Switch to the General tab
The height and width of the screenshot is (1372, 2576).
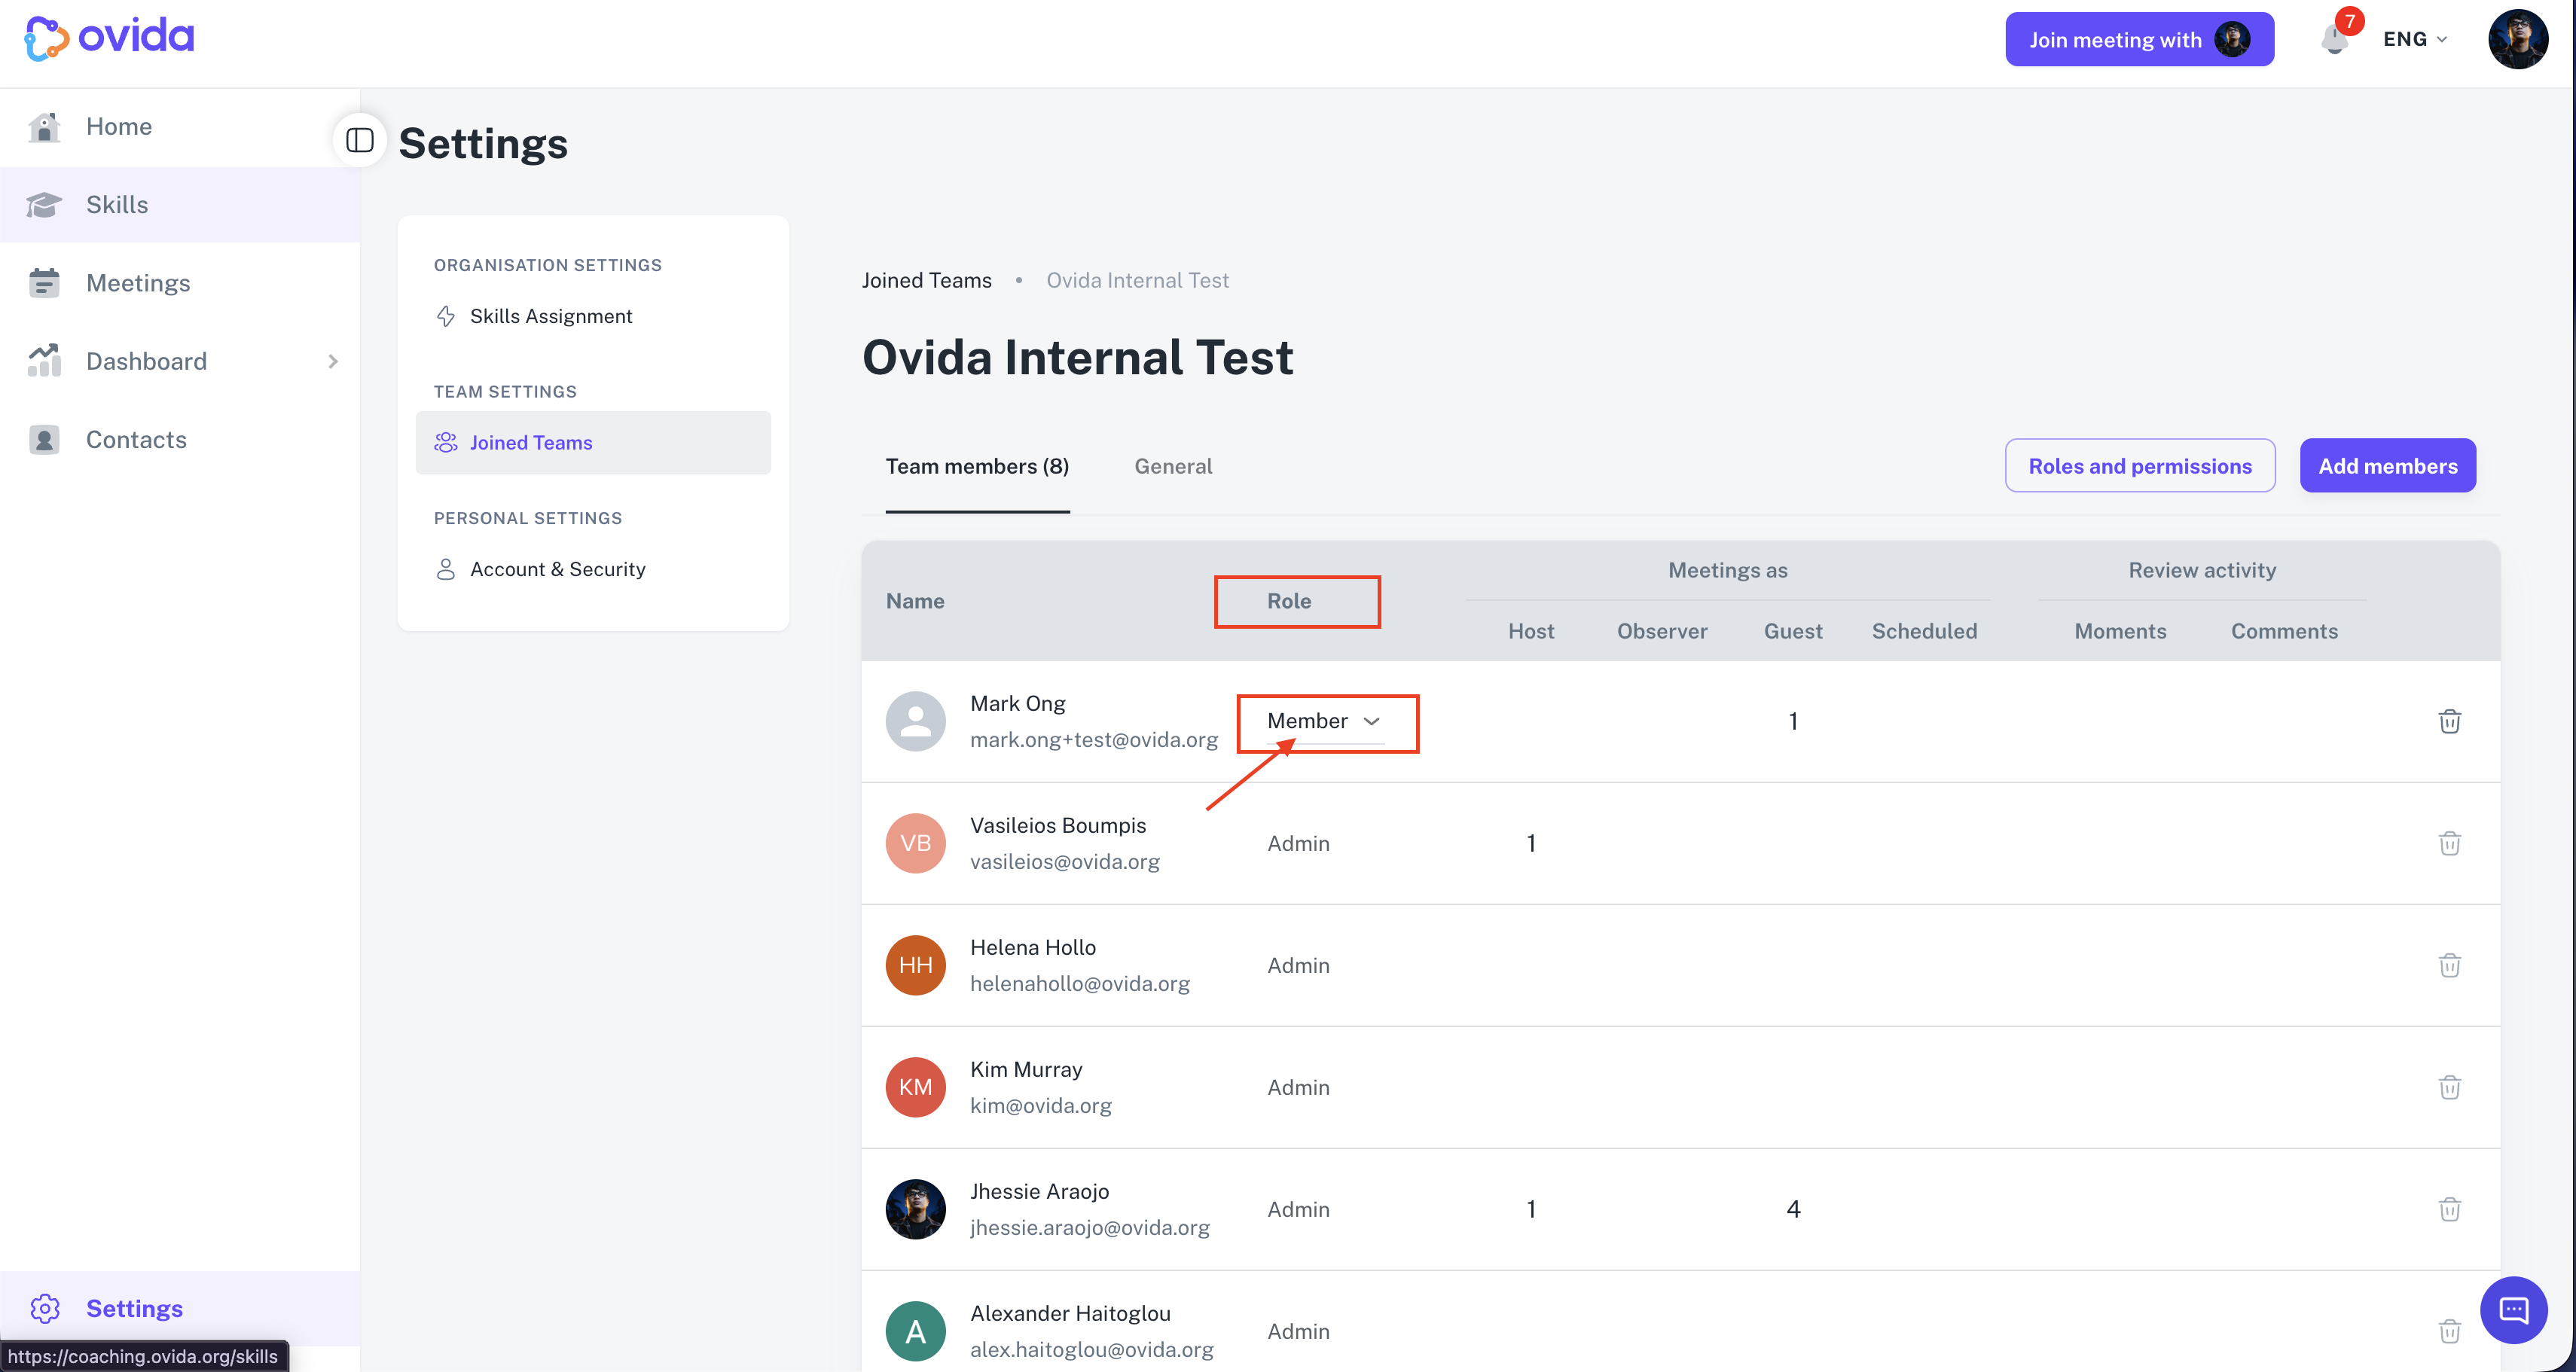pos(1173,466)
